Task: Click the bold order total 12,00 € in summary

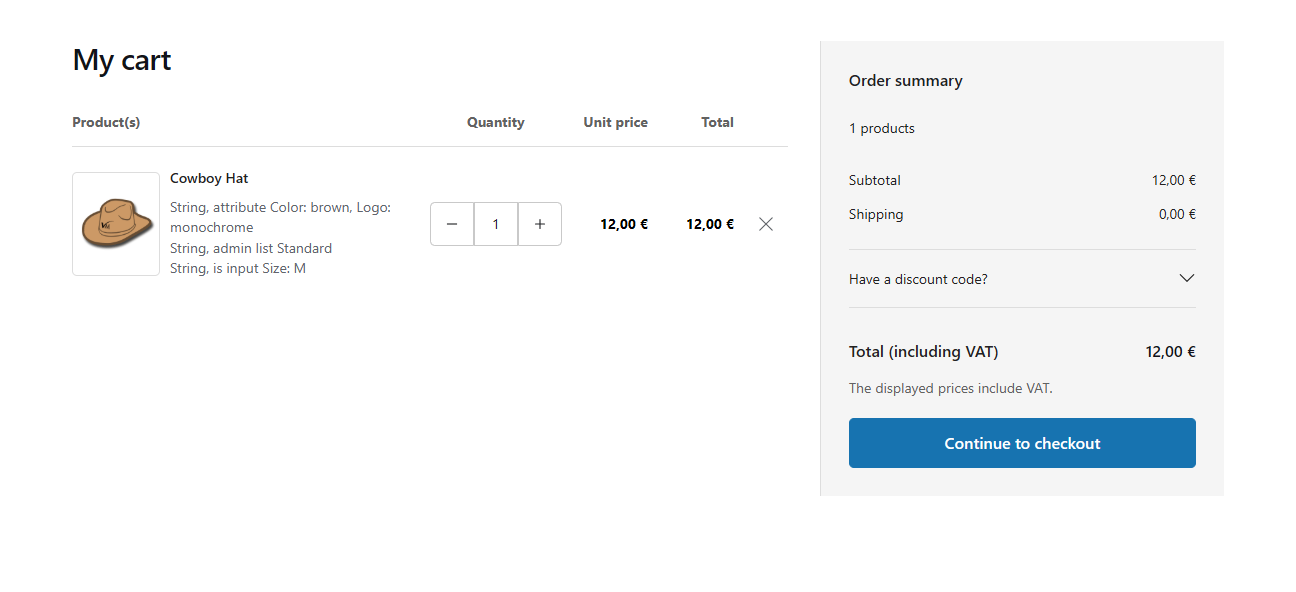Action: tap(1171, 352)
